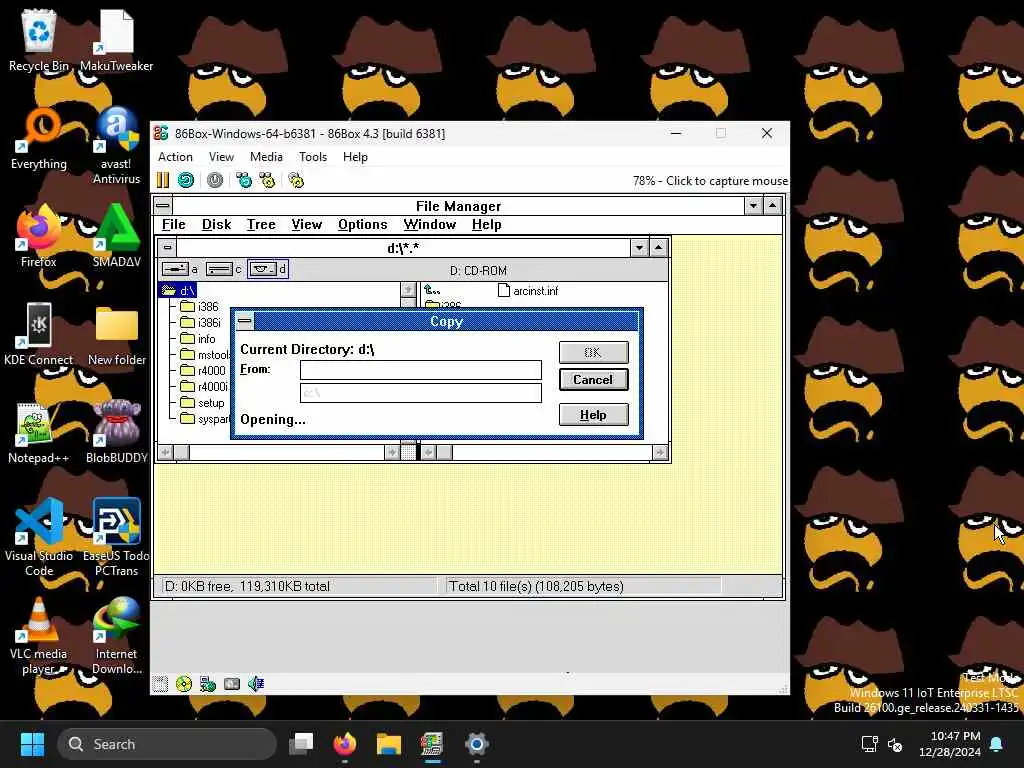The height and width of the screenshot is (768, 1024).
Task: Select the d:\ root folder in tree
Action: (178, 290)
